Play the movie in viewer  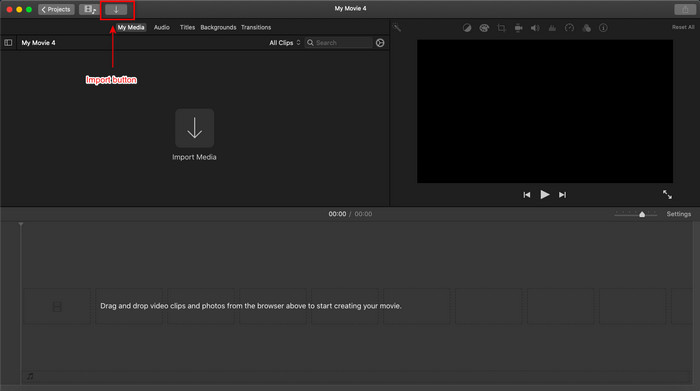(x=545, y=195)
